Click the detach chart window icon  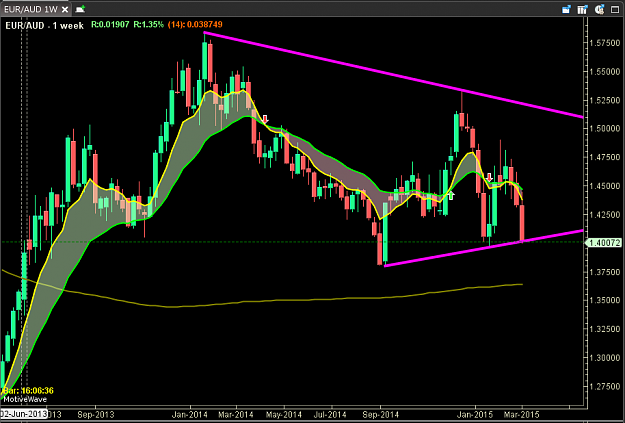pos(566,9)
